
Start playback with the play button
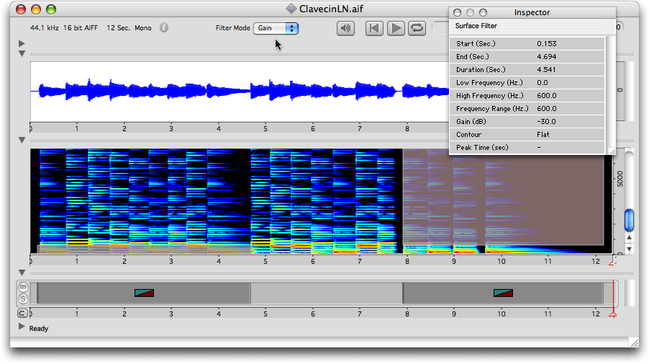(x=396, y=28)
